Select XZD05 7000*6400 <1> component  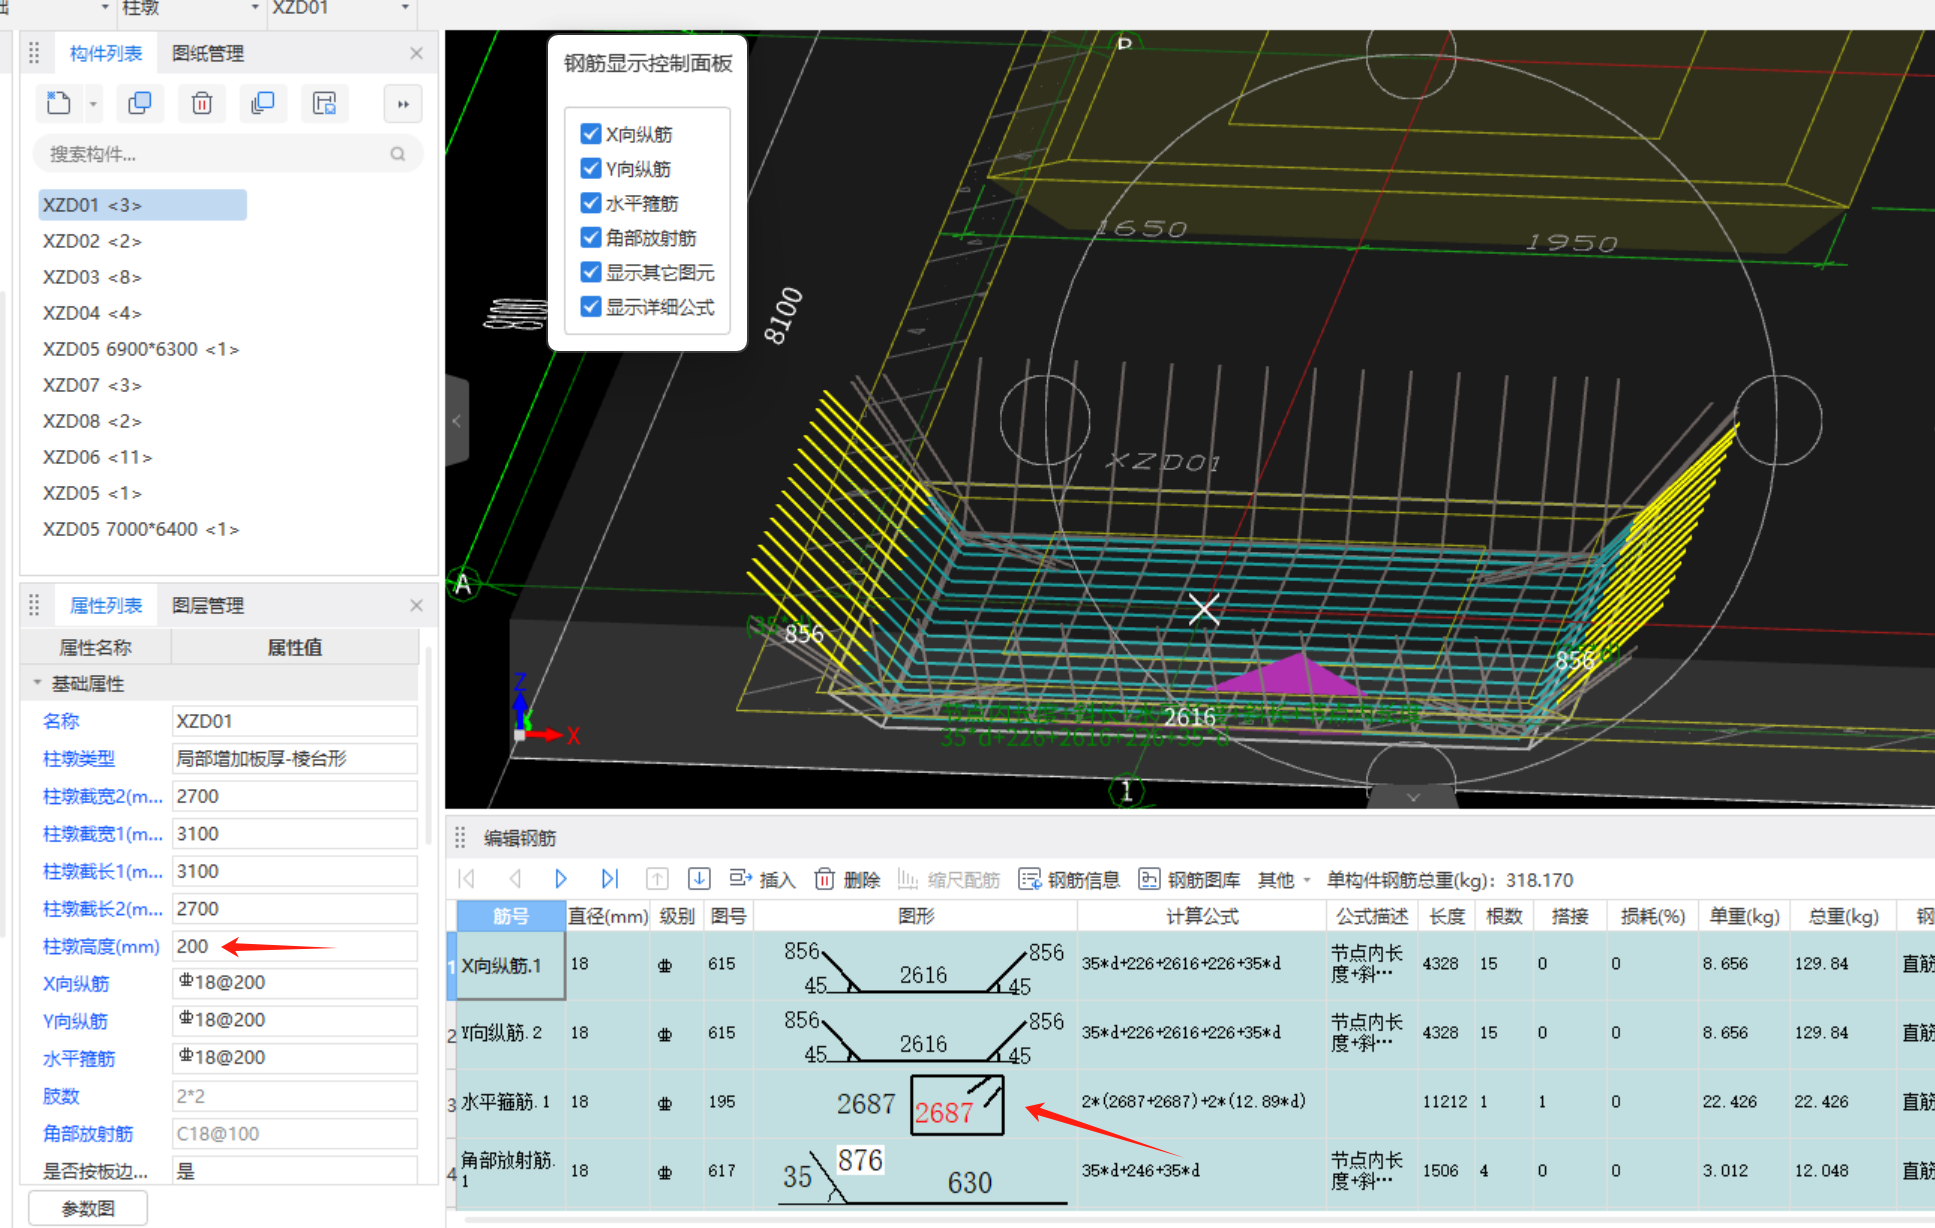point(141,529)
